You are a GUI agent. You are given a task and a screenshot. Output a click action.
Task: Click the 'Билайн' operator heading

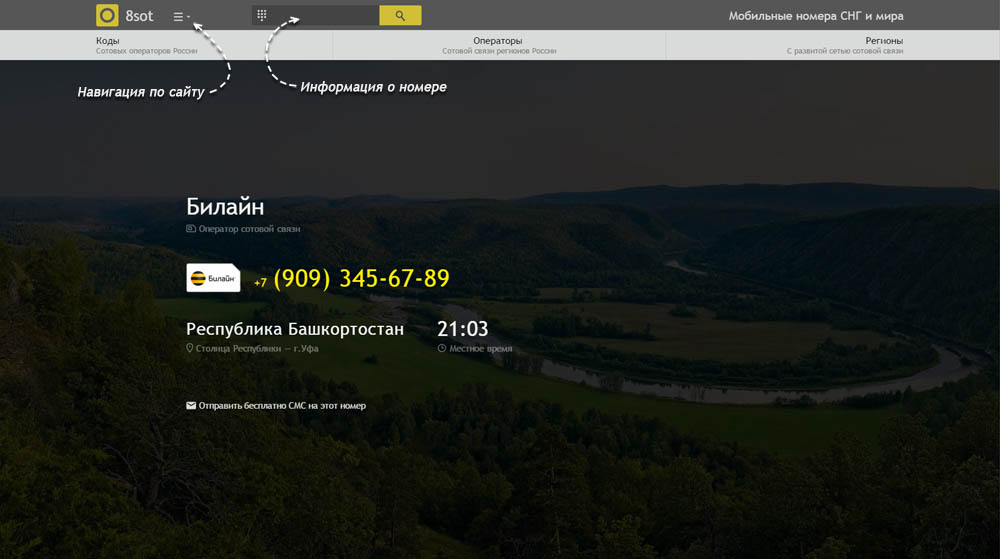(x=225, y=207)
